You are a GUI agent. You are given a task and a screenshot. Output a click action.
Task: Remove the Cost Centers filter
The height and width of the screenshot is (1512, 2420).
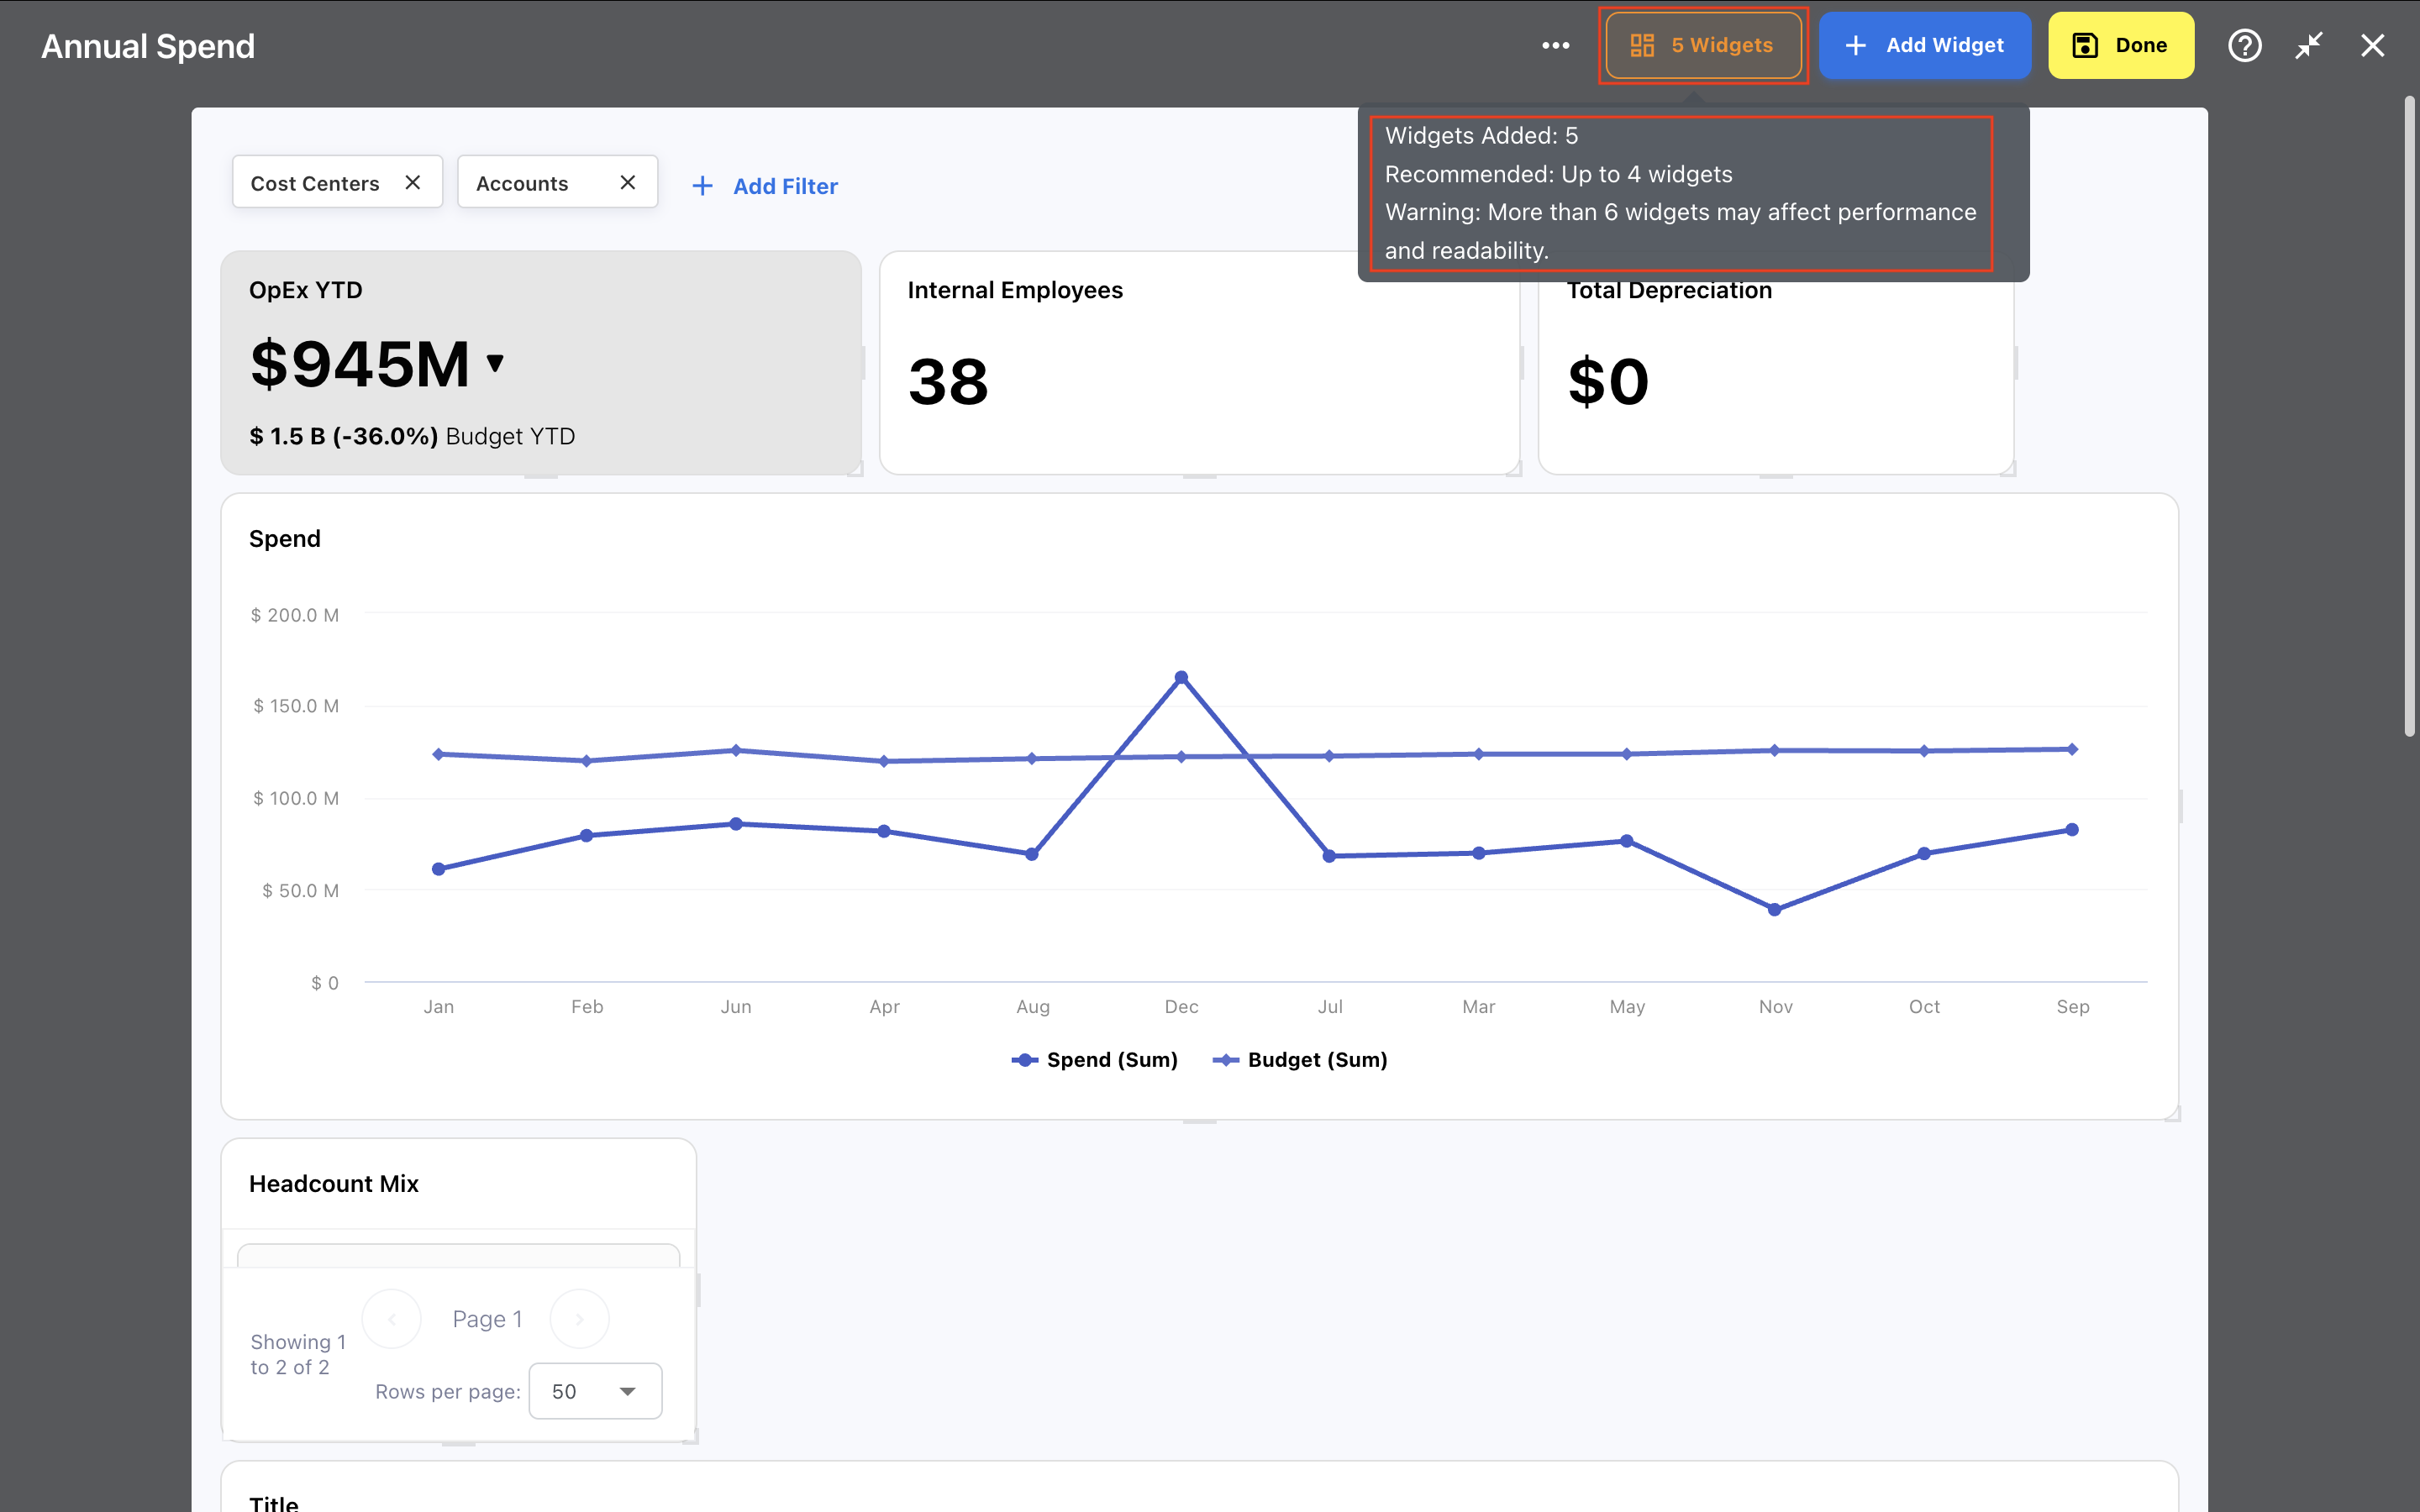click(412, 182)
